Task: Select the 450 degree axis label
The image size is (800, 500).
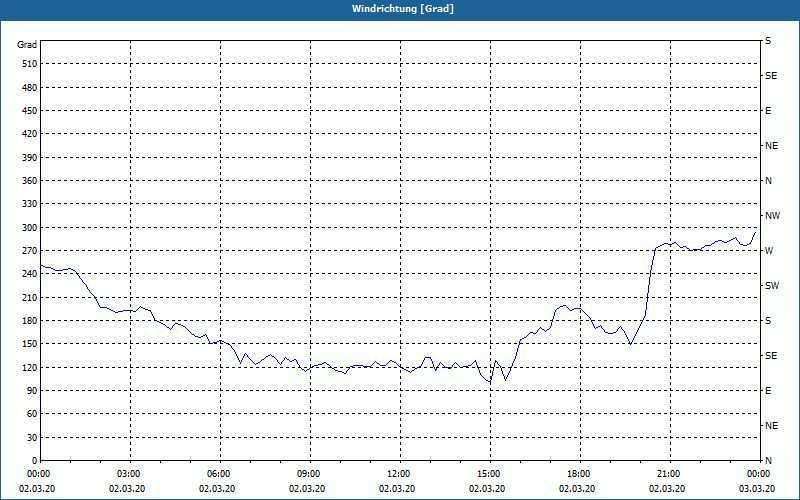Action: [x=30, y=111]
